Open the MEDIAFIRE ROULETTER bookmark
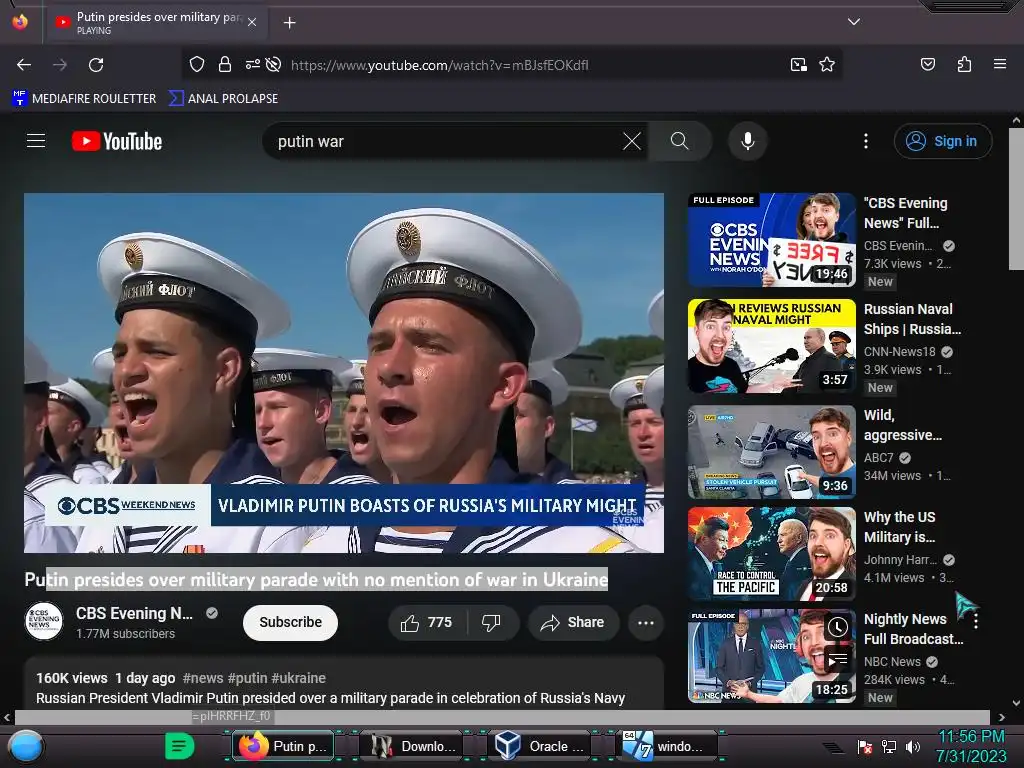Image resolution: width=1024 pixels, height=768 pixels. [84, 98]
